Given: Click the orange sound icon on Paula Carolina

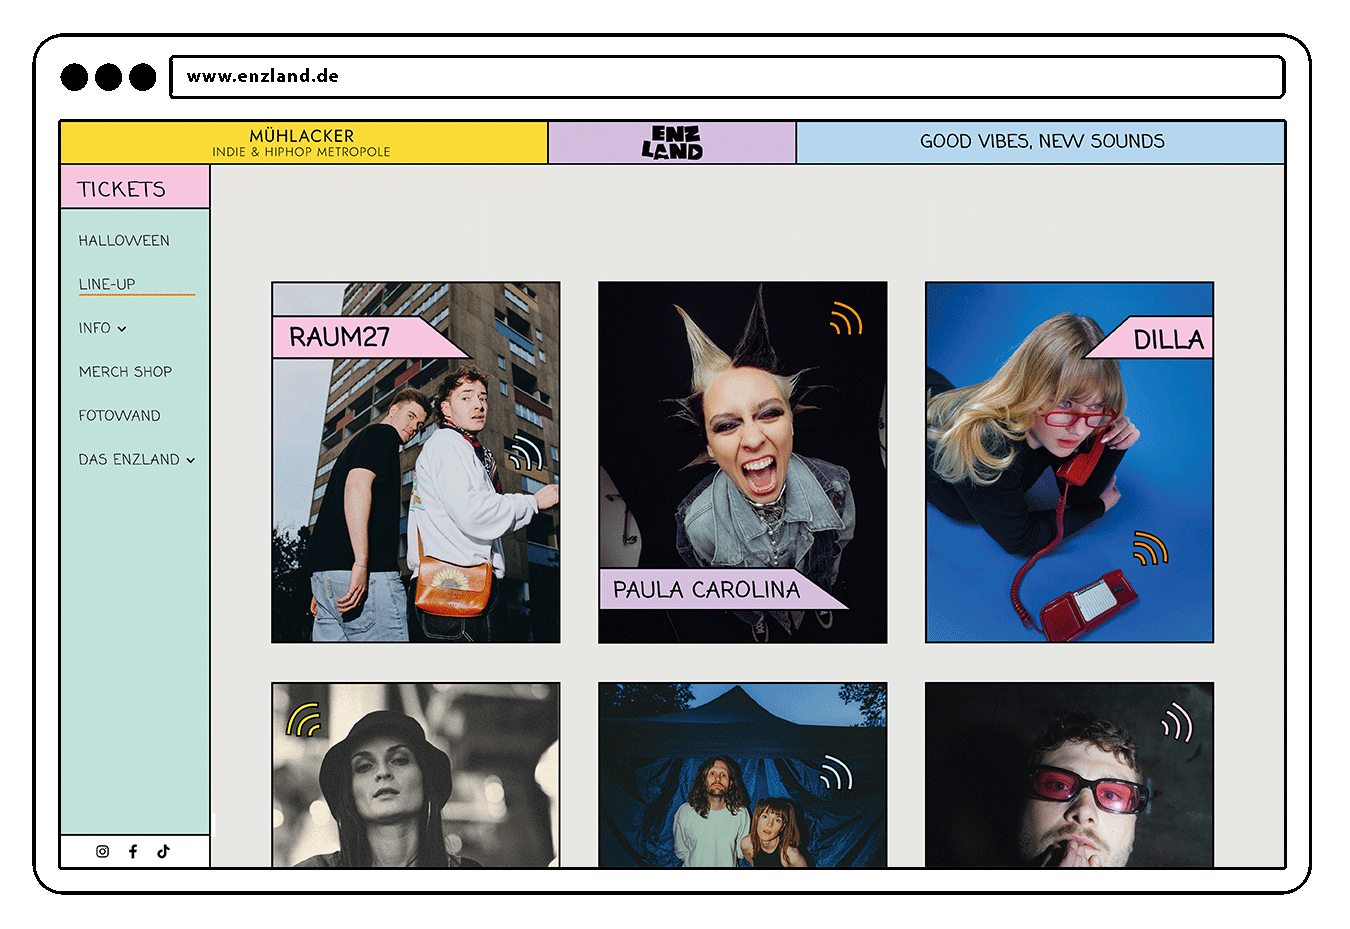Looking at the screenshot, I should pyautogui.click(x=846, y=319).
